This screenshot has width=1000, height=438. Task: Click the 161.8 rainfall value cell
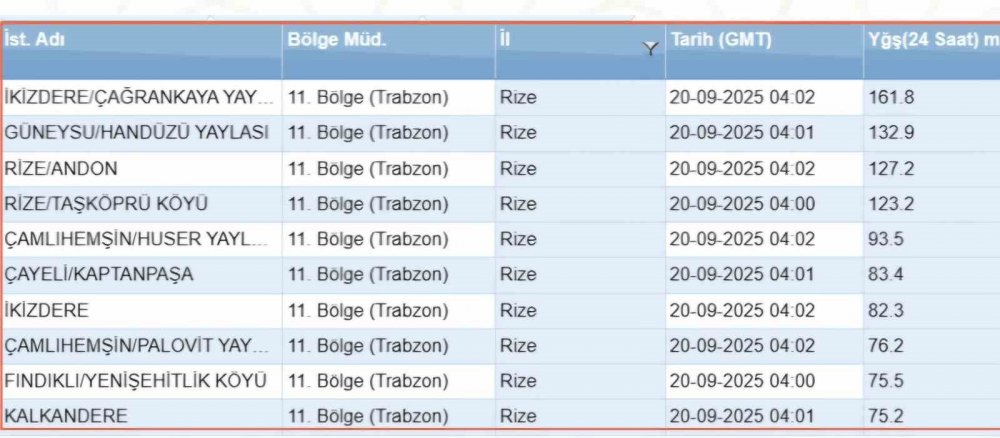891,98
